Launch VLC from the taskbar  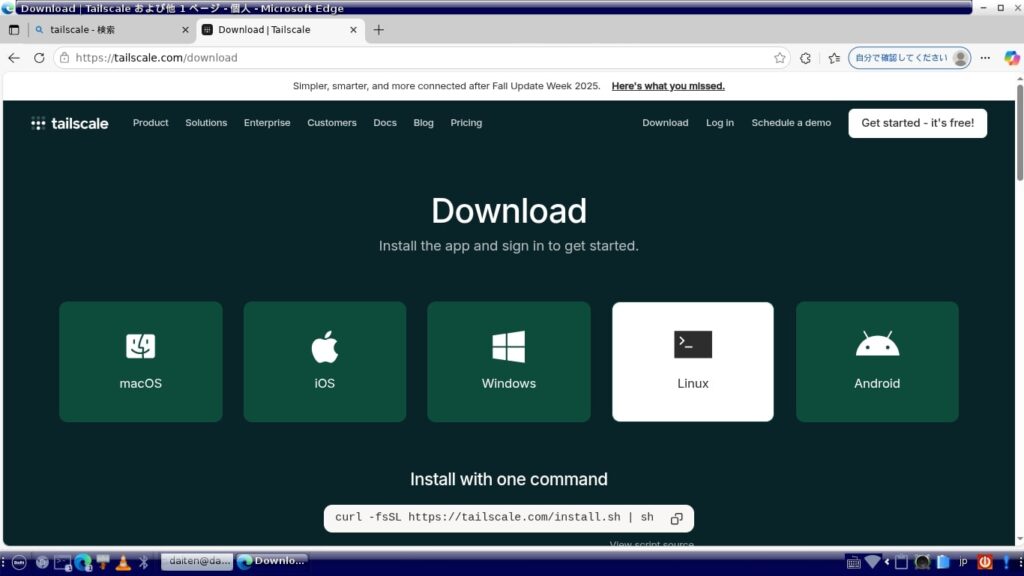click(x=123, y=562)
